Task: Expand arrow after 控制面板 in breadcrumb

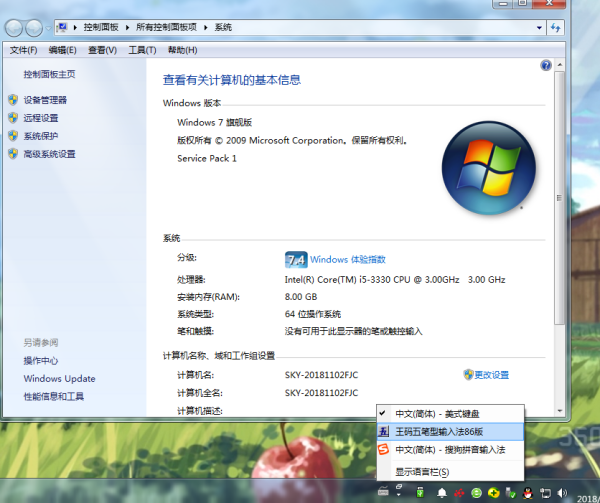Action: click(x=127, y=28)
